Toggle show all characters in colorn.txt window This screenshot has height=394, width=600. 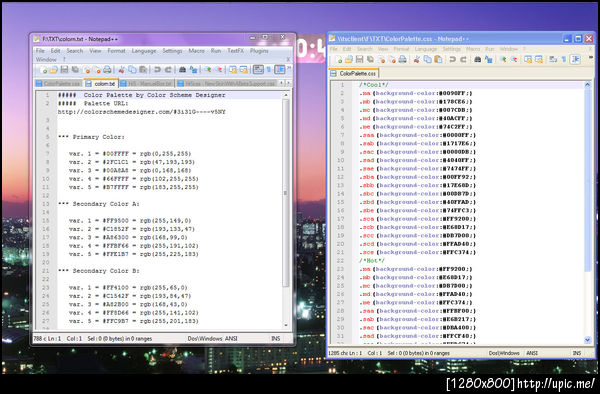[x=269, y=70]
